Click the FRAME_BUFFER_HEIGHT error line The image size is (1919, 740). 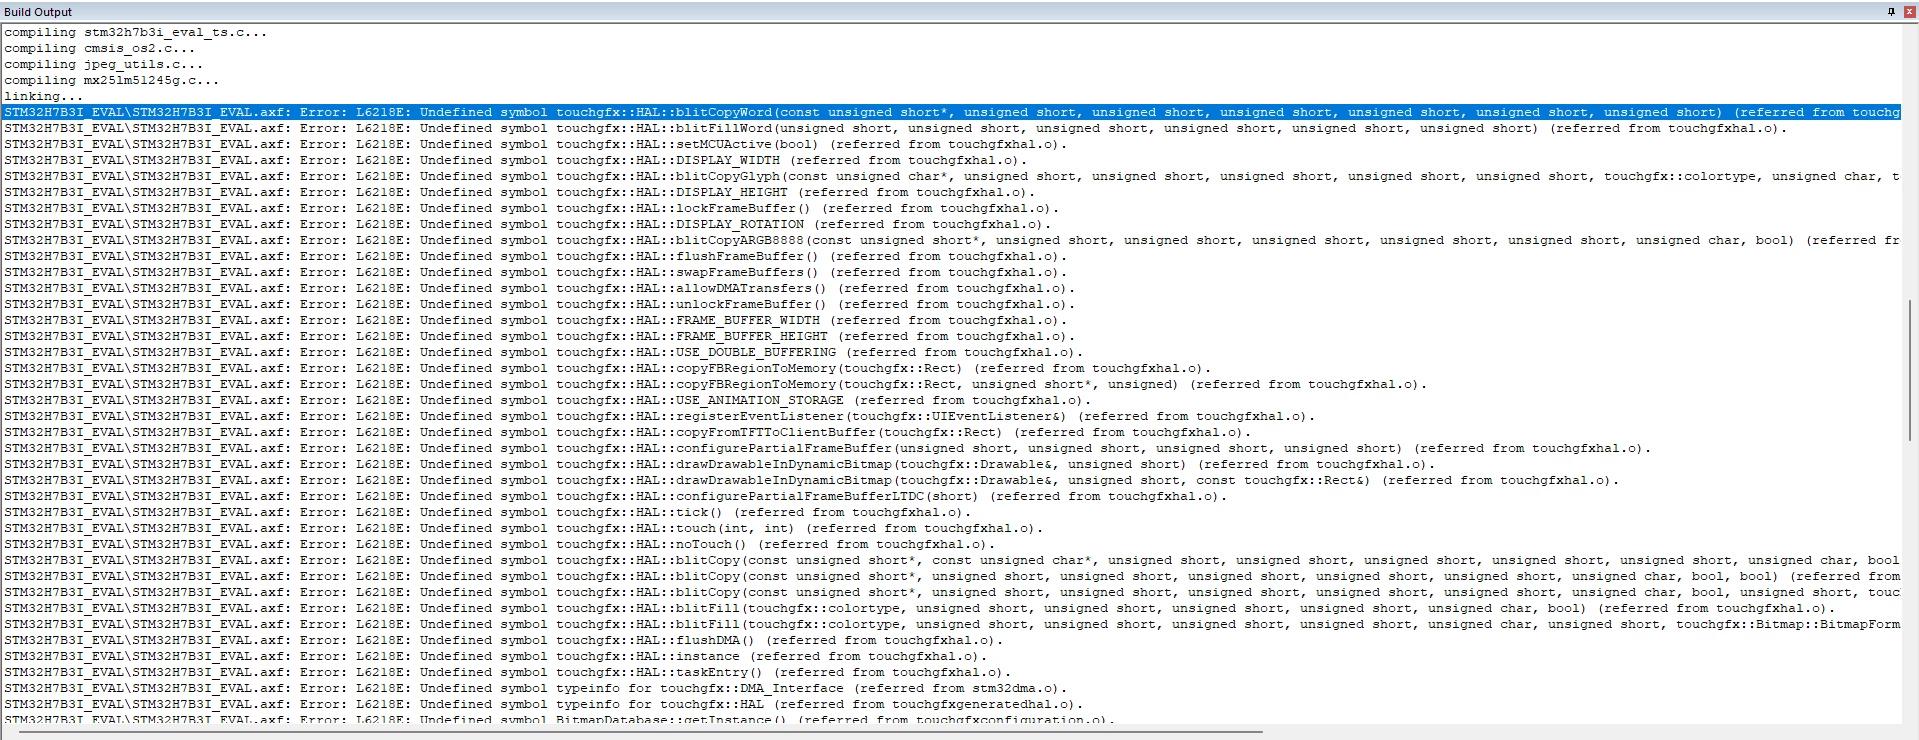[x=540, y=336]
